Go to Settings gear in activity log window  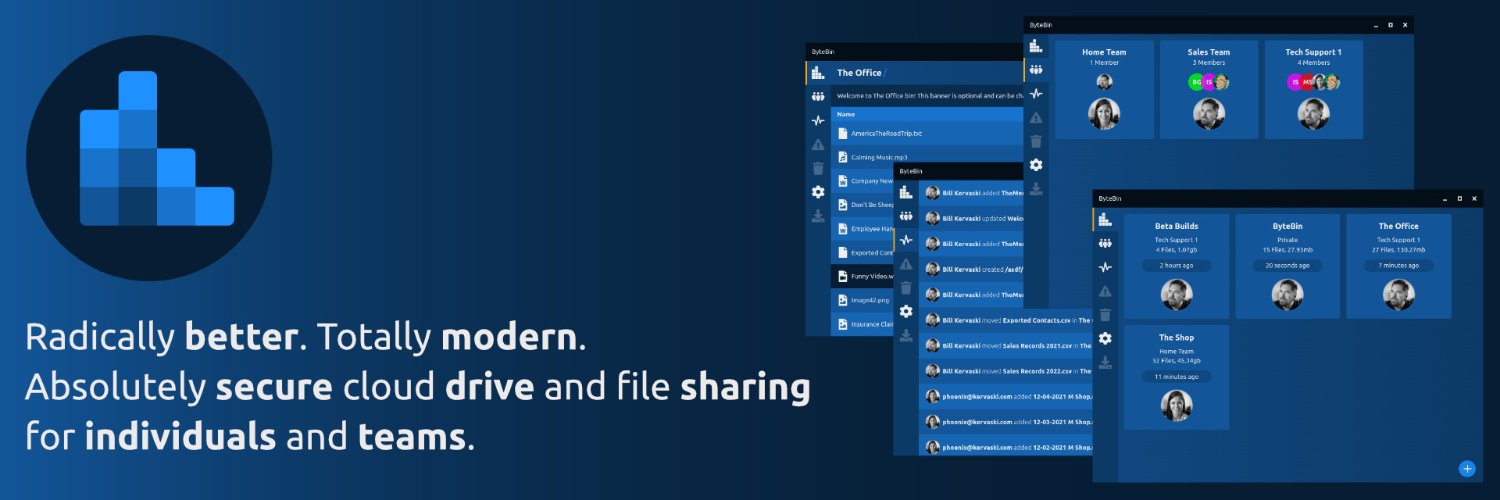click(906, 312)
